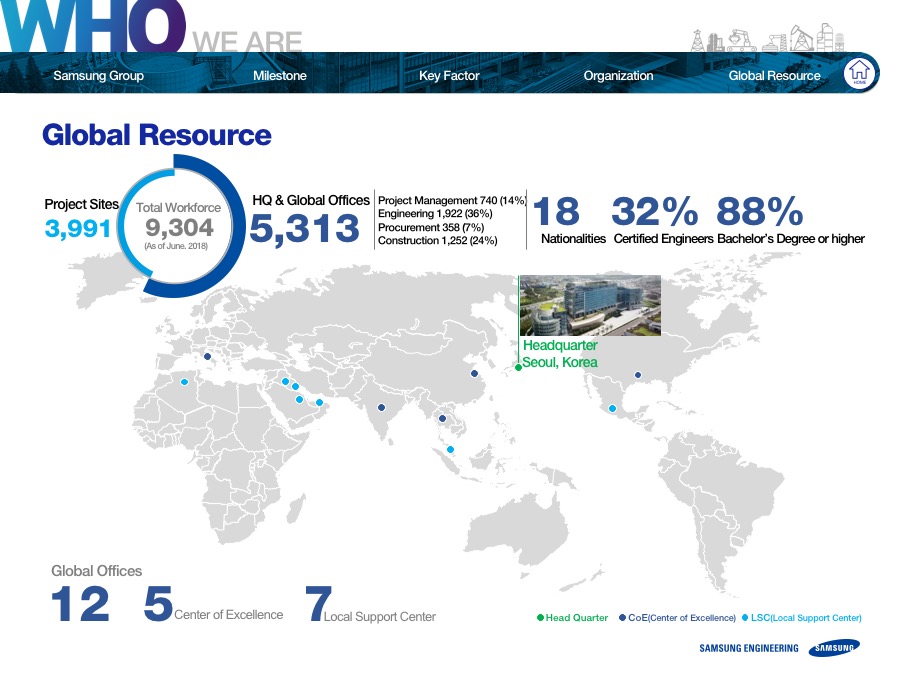Click the Global Offices number 12

[x=80, y=604]
